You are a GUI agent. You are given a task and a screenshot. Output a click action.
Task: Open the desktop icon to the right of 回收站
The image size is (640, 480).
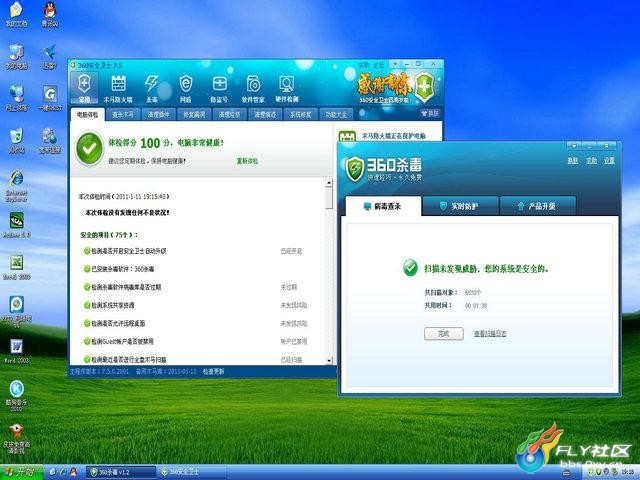click(x=50, y=140)
